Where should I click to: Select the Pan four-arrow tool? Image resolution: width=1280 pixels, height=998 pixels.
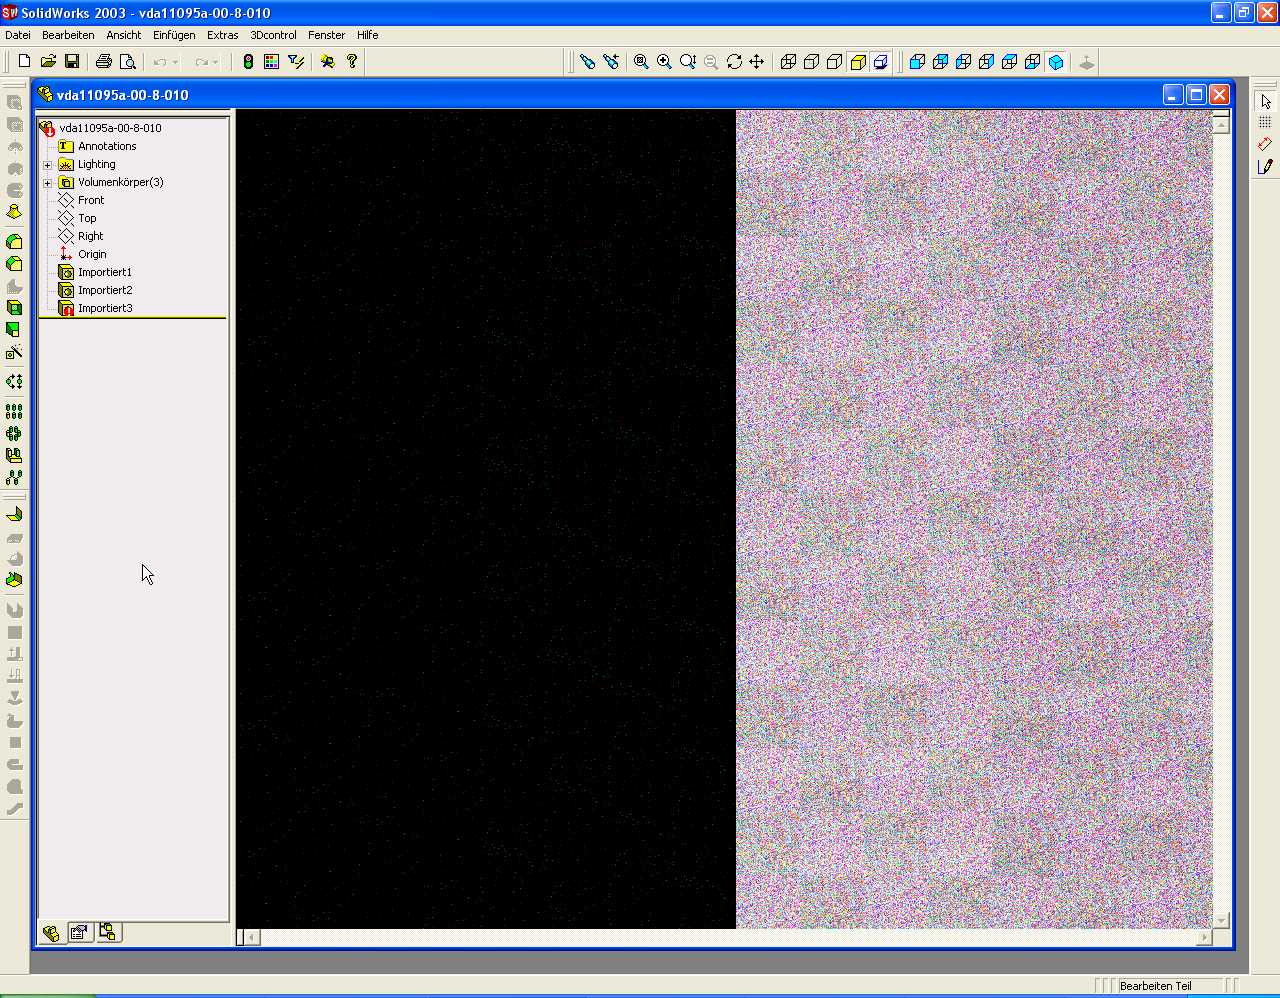click(757, 62)
